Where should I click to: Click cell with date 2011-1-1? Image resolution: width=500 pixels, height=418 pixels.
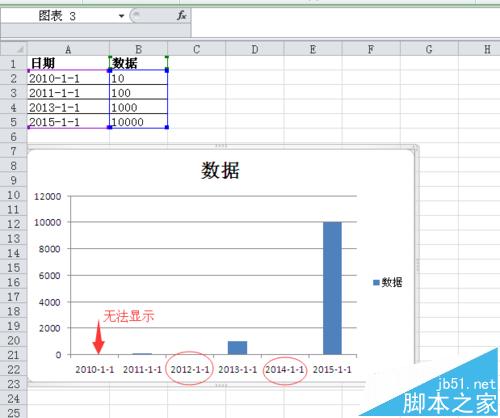[68, 93]
